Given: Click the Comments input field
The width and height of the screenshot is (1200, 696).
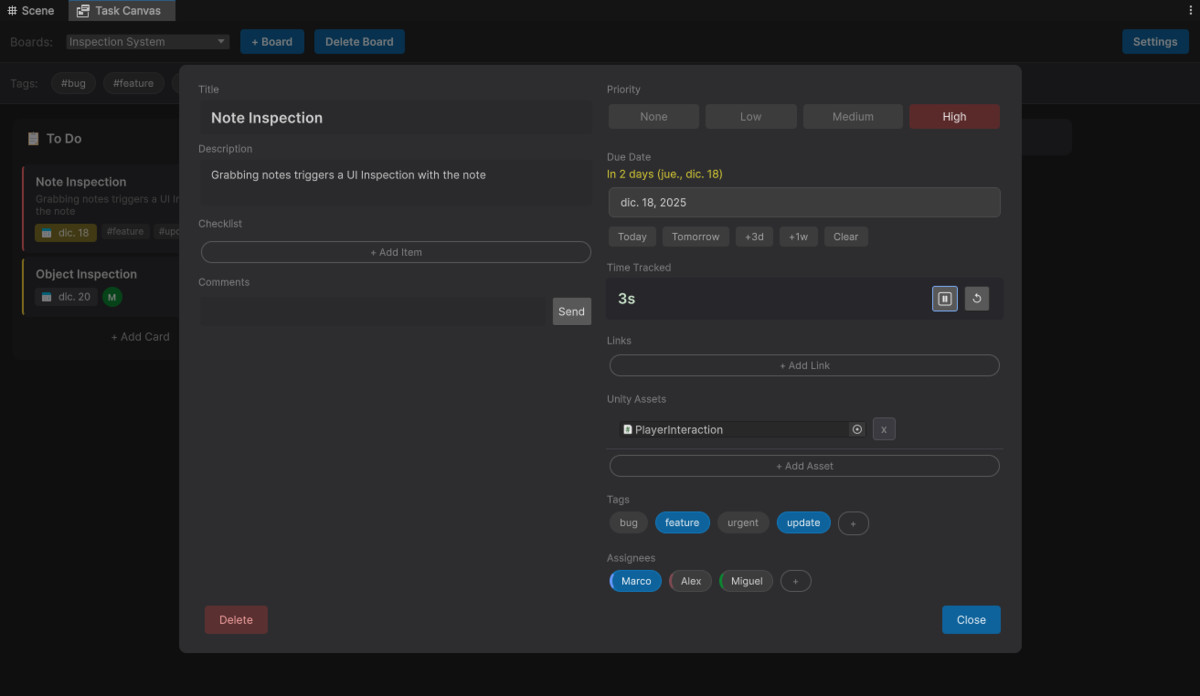Looking at the screenshot, I should point(373,312).
